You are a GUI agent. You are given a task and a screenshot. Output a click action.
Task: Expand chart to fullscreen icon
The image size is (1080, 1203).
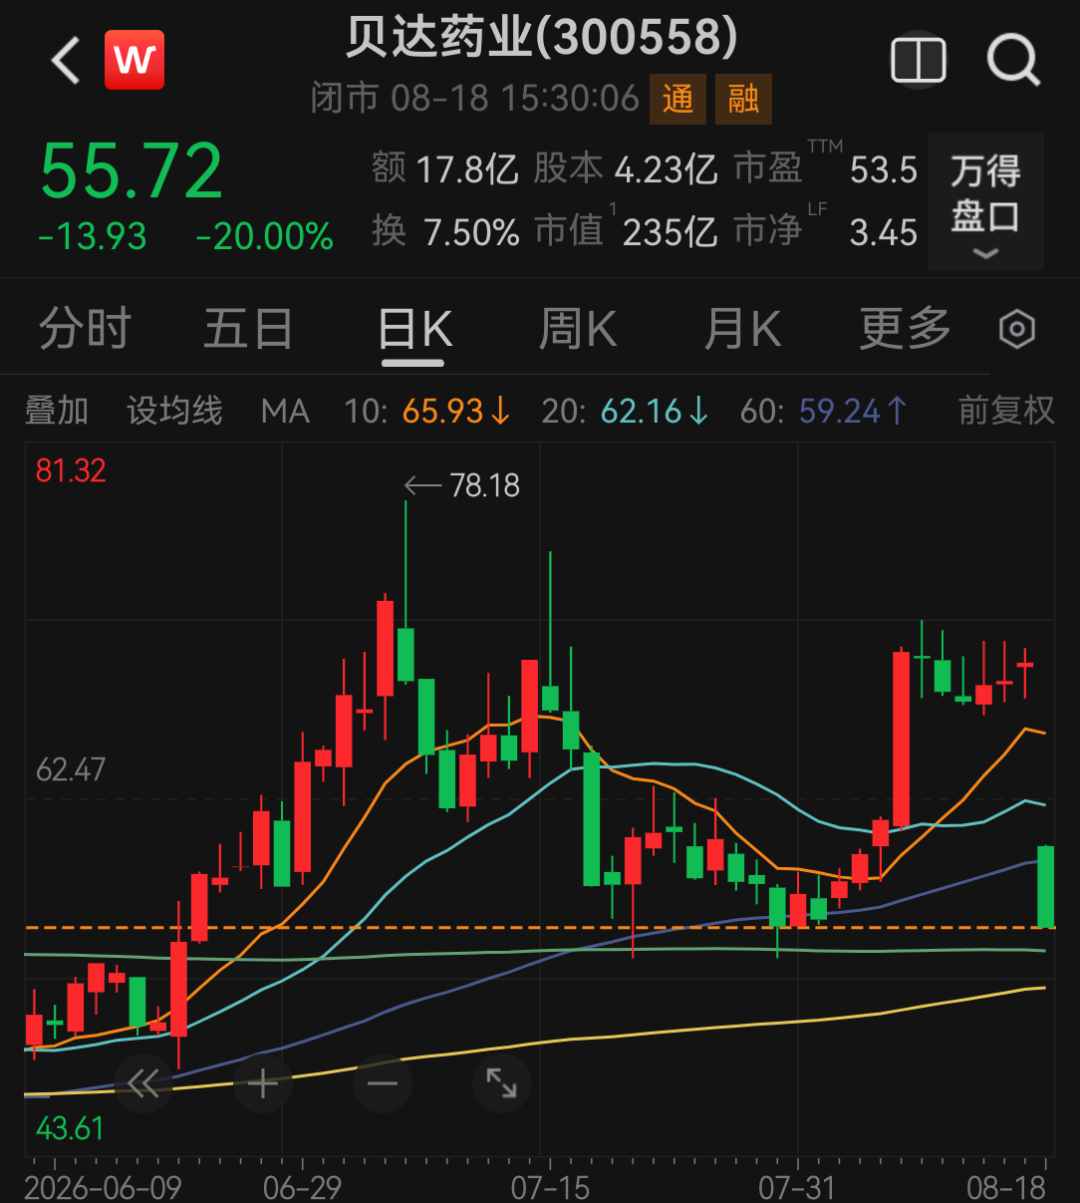point(501,1083)
